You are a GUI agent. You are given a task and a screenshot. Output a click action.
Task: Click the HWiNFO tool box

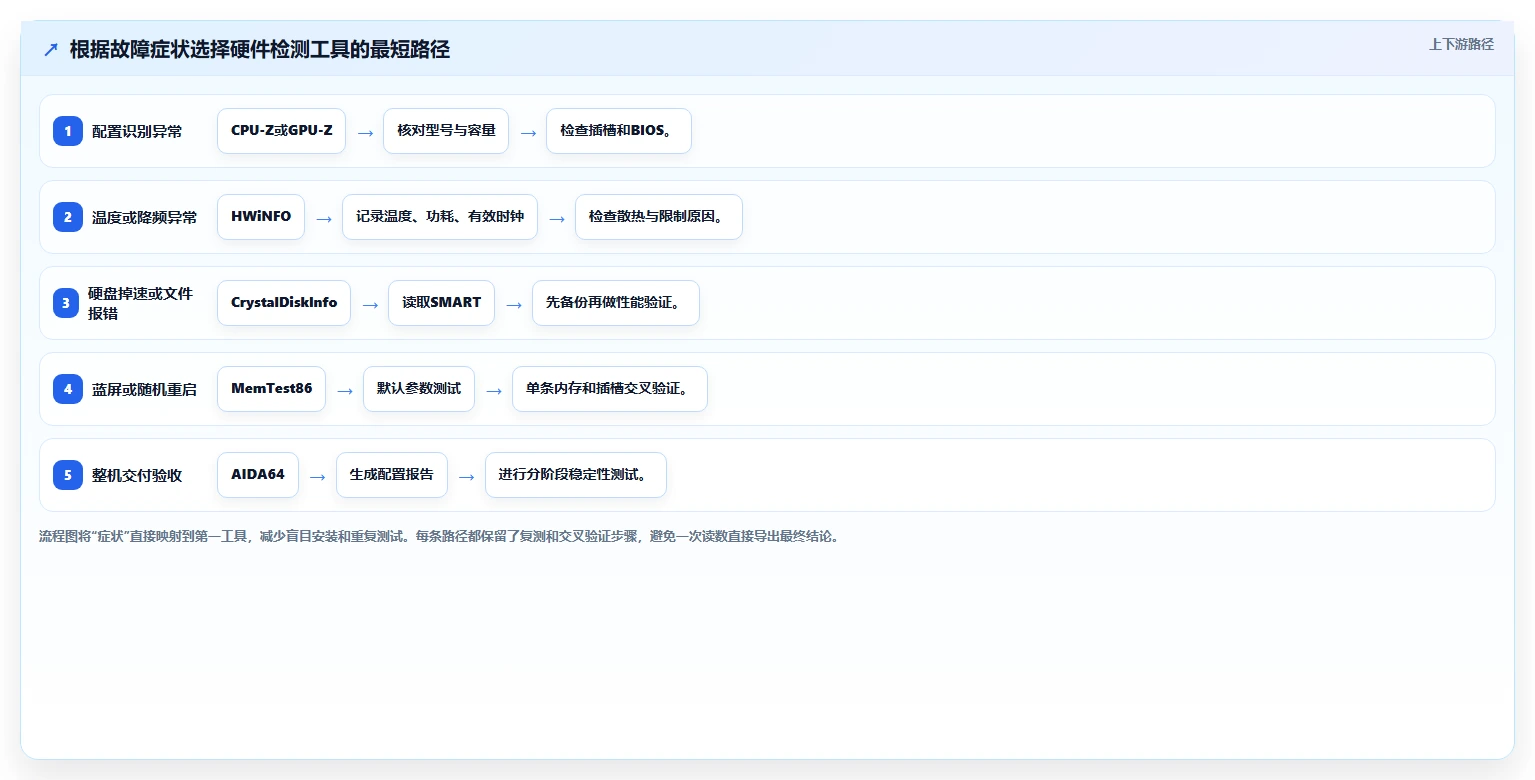point(261,217)
